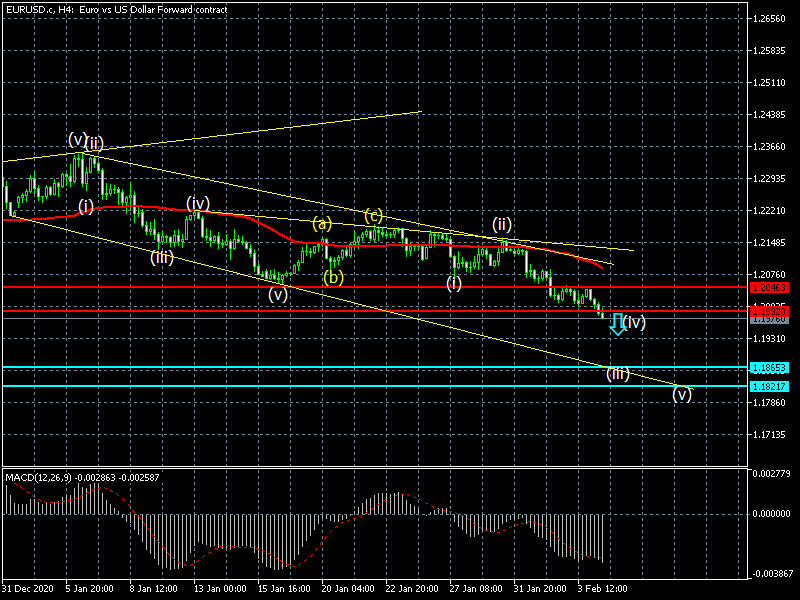800x600 pixels.
Task: Click the 5 Jan 20:00 time label
Action: click(x=90, y=589)
